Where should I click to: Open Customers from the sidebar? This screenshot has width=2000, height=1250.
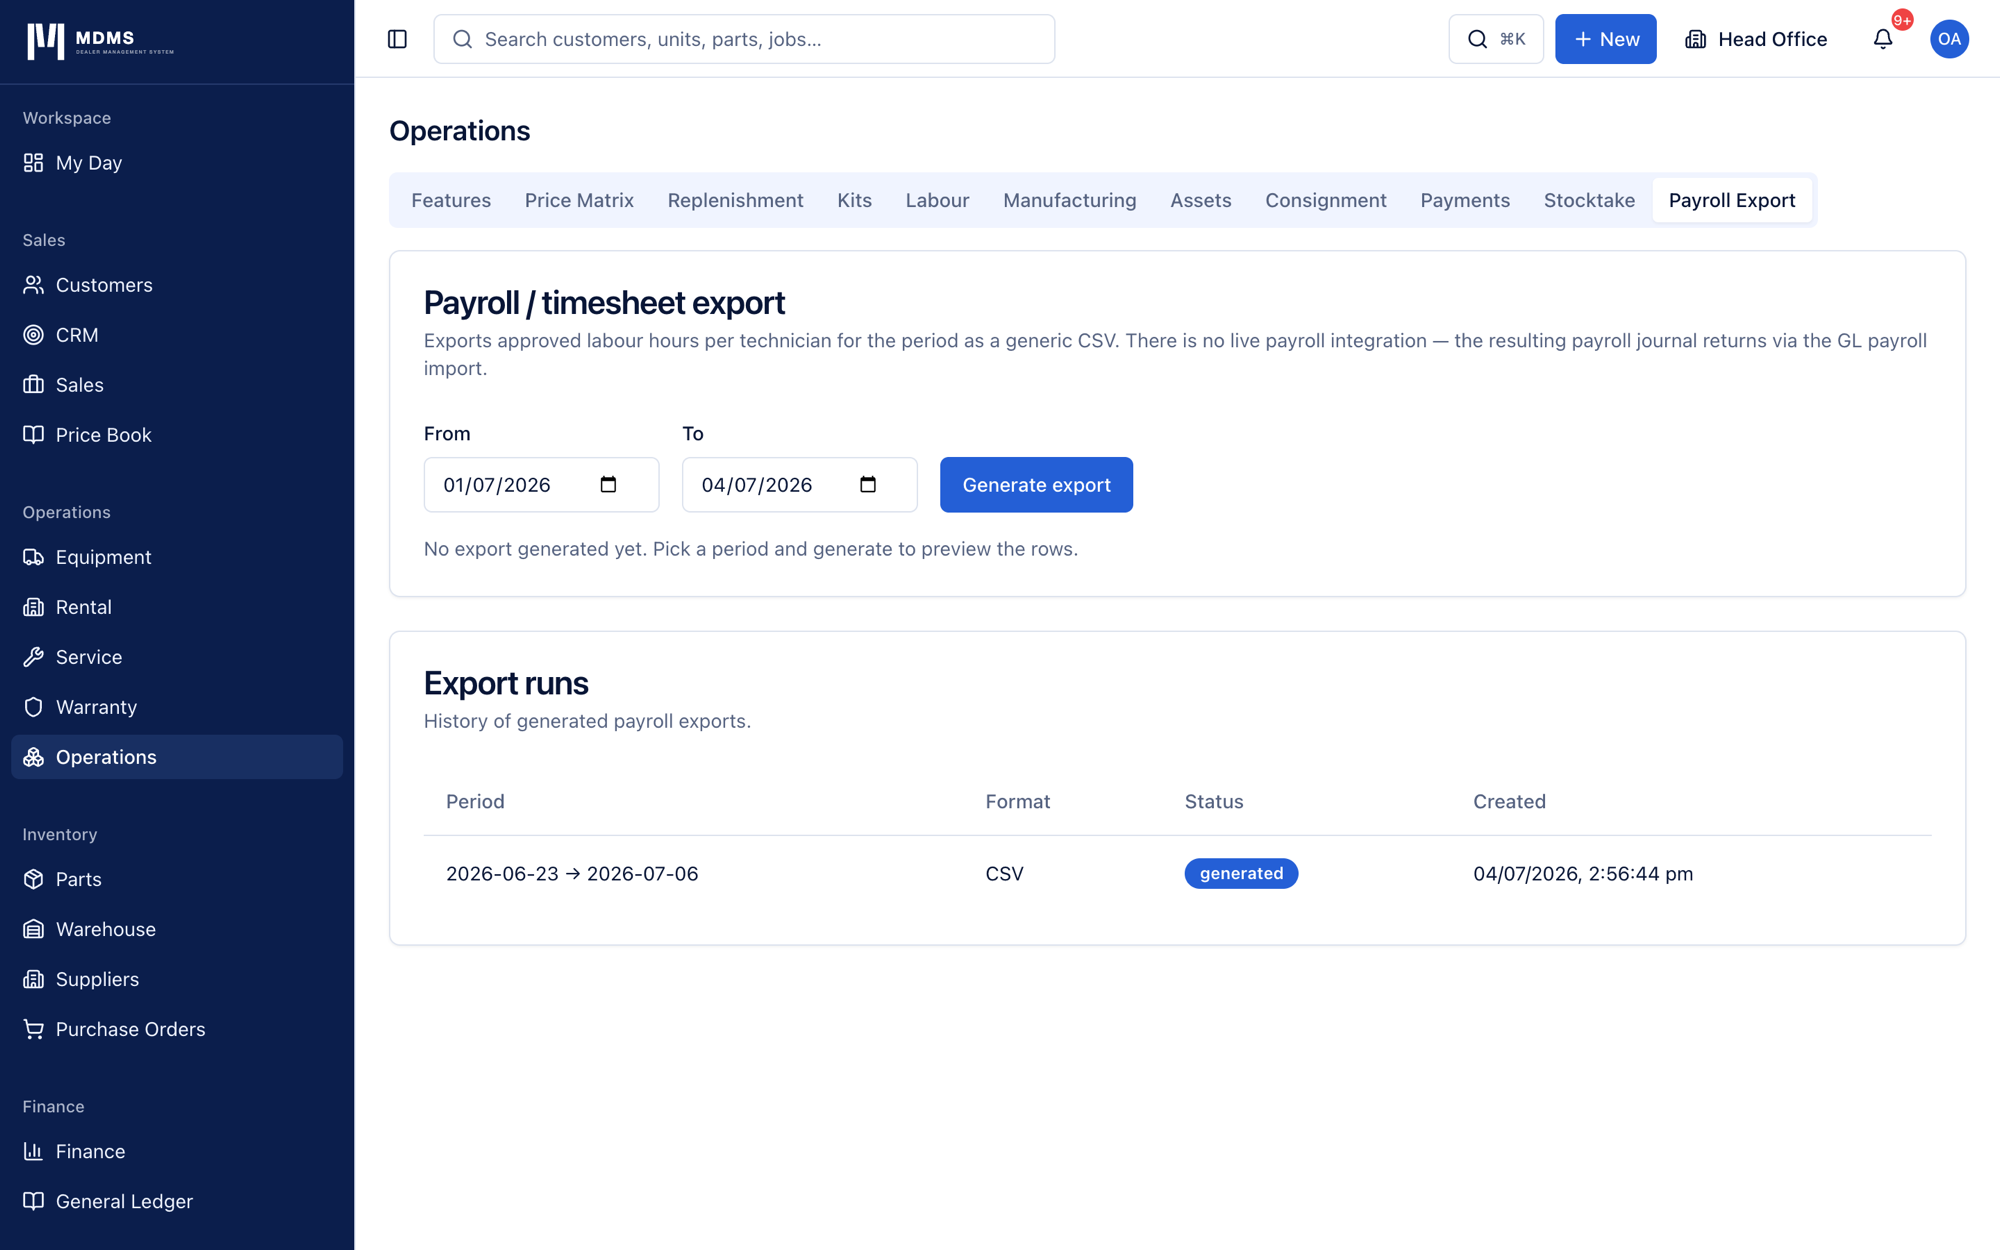click(177, 285)
